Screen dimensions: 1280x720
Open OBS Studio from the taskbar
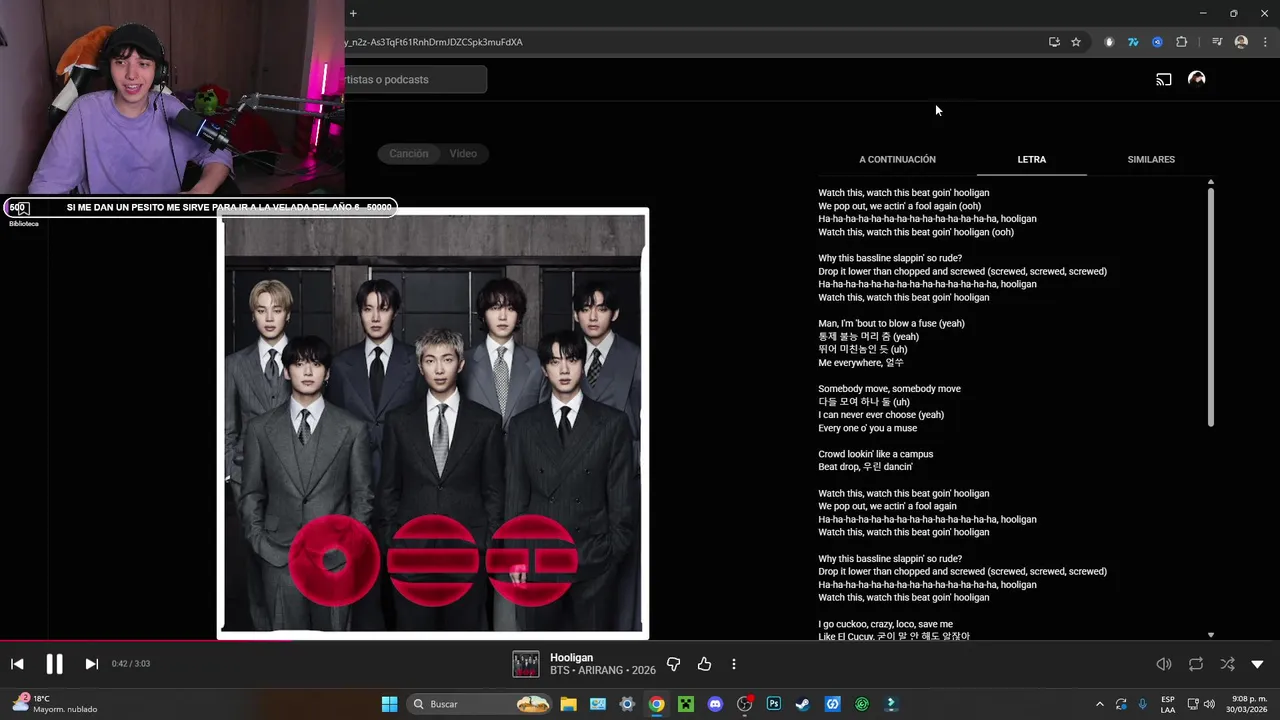744,704
